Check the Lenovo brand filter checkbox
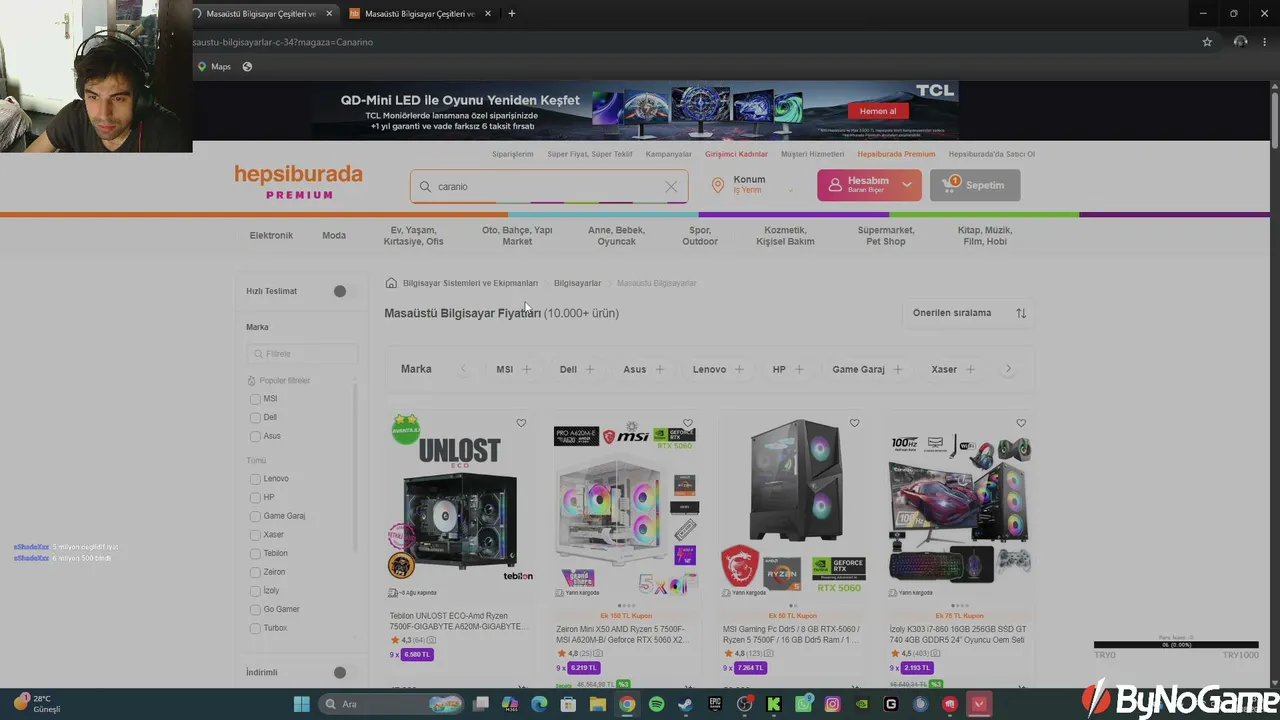Image resolution: width=1280 pixels, height=720 pixels. [255, 479]
